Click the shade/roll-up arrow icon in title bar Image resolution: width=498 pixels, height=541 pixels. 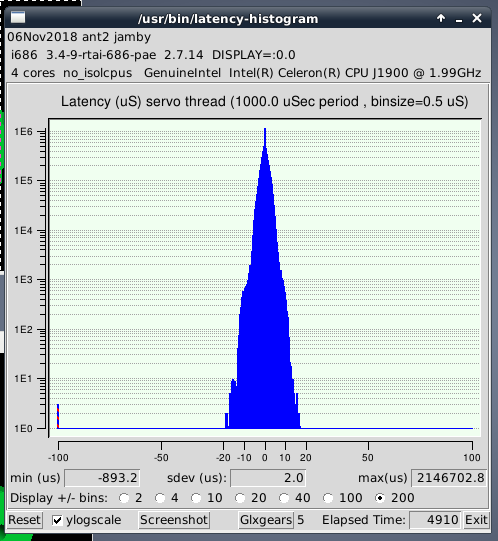pos(441,18)
